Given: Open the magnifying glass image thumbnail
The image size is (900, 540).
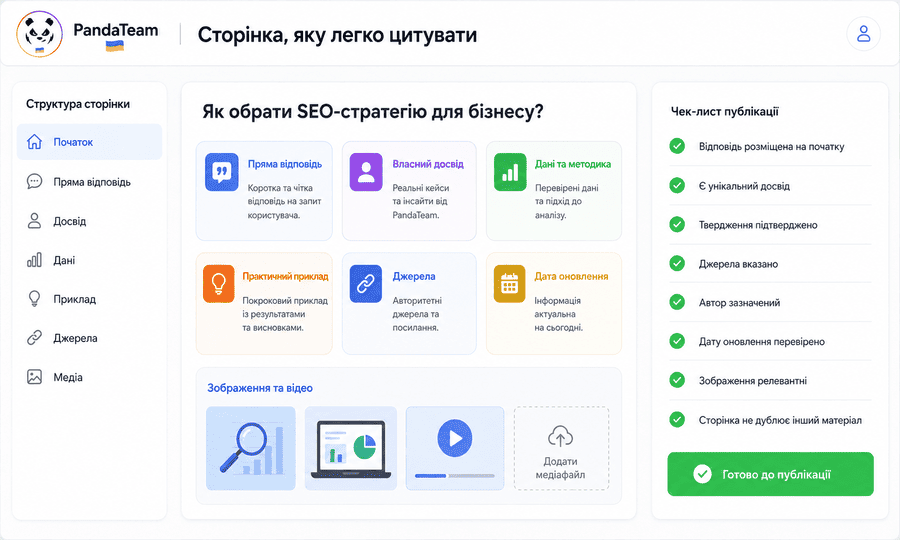Looking at the screenshot, I should coord(251,448).
